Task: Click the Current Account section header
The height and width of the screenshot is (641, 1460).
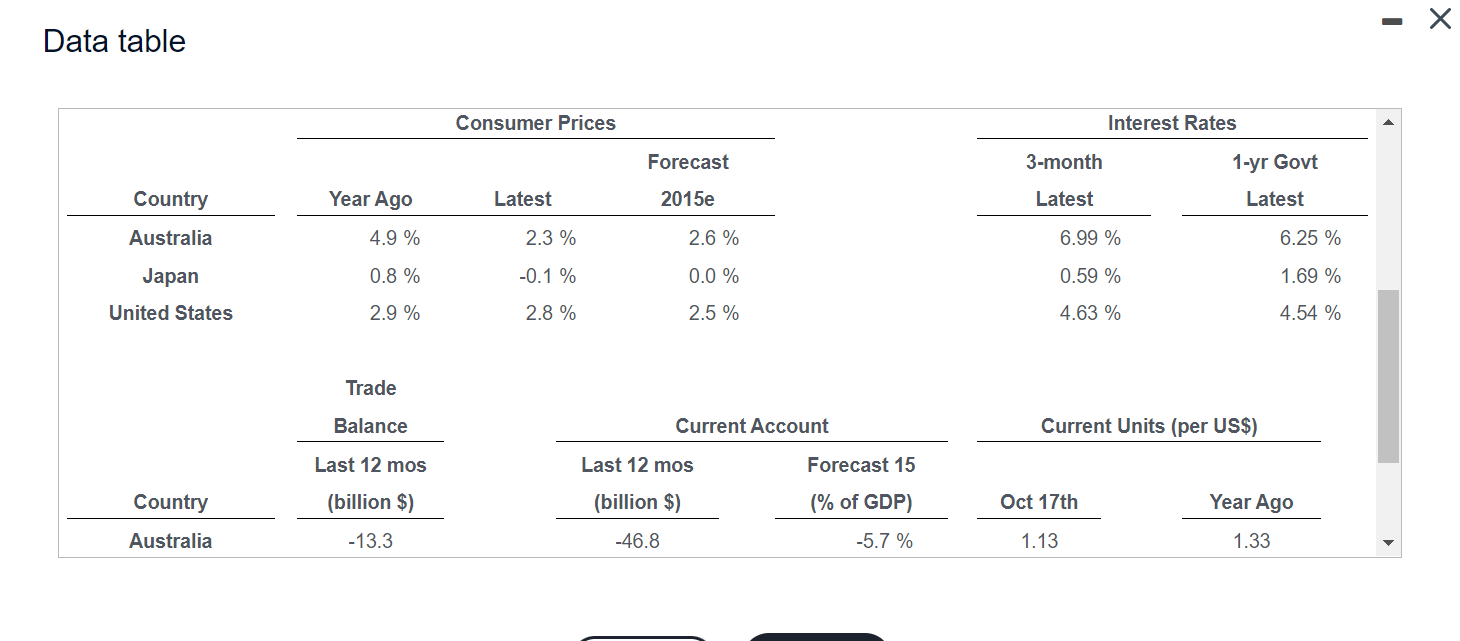Action: [x=751, y=426]
